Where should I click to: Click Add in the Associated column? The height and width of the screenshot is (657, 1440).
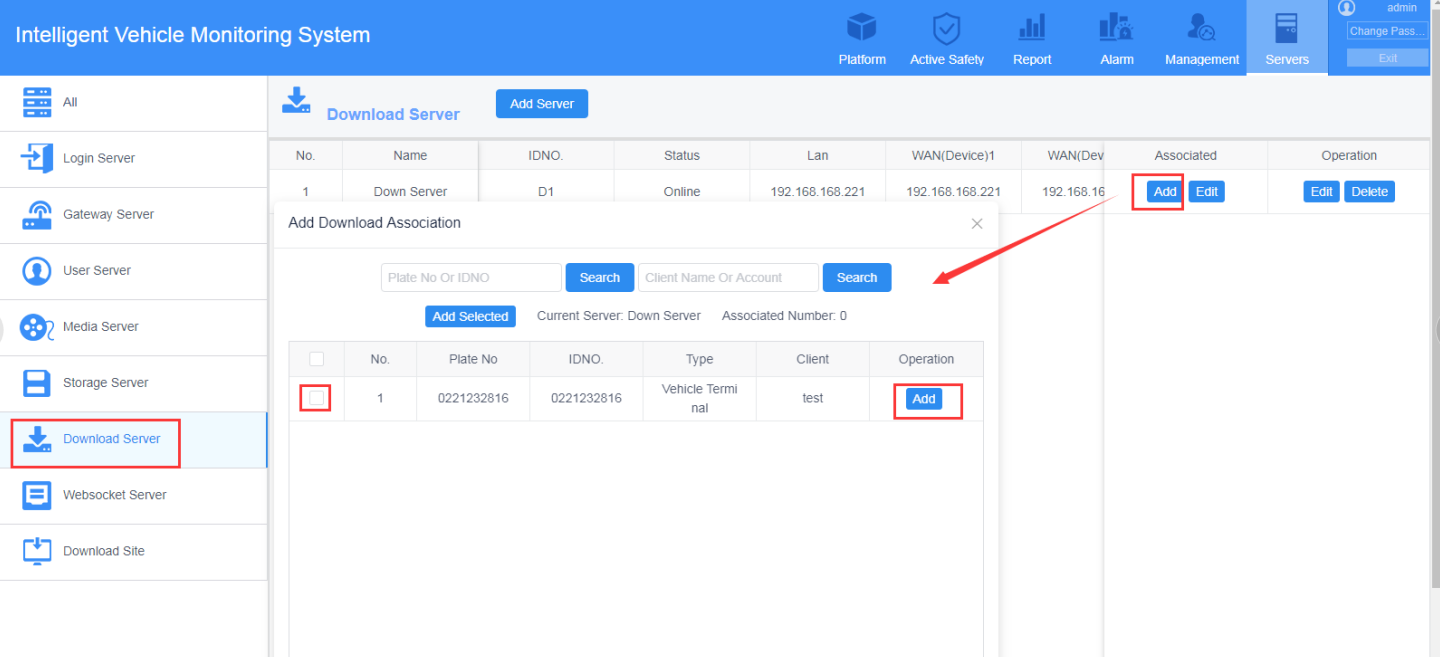(x=1164, y=191)
